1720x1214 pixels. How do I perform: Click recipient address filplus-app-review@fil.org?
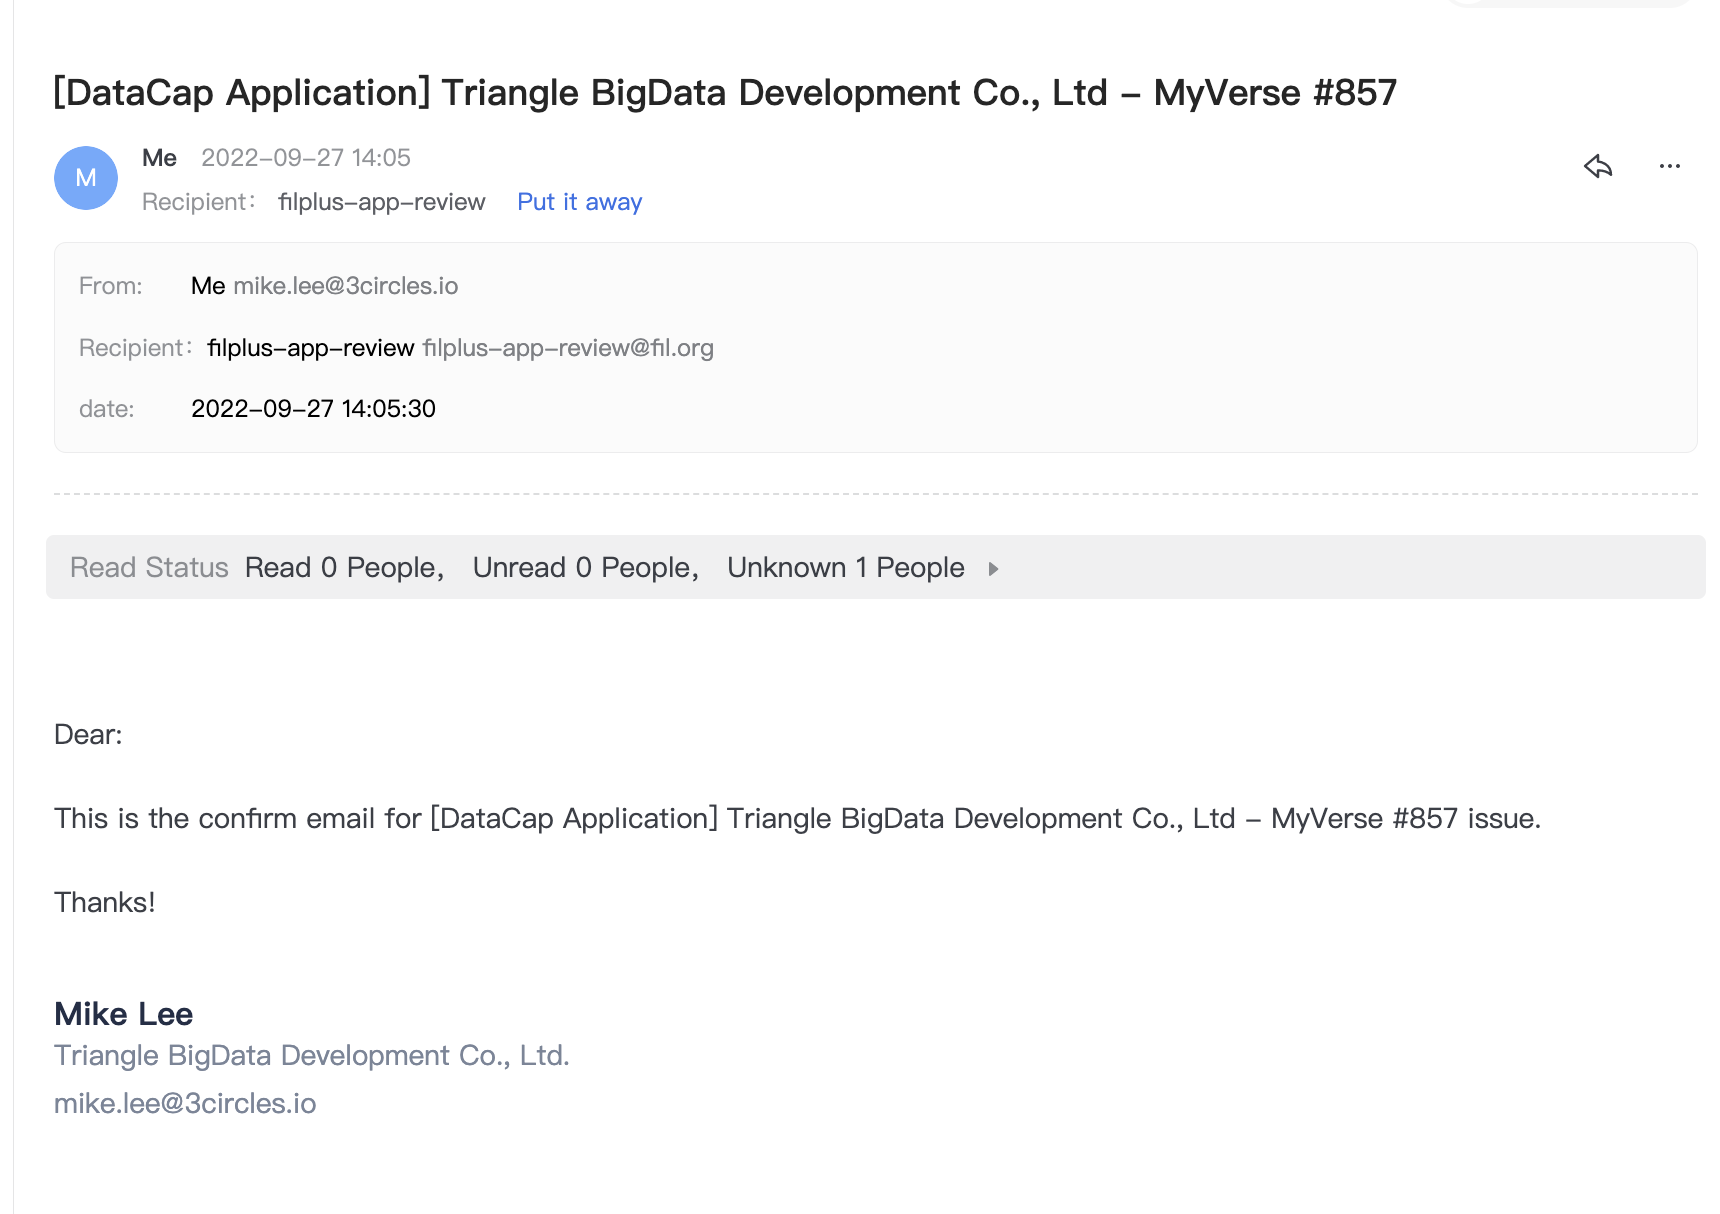pos(568,348)
